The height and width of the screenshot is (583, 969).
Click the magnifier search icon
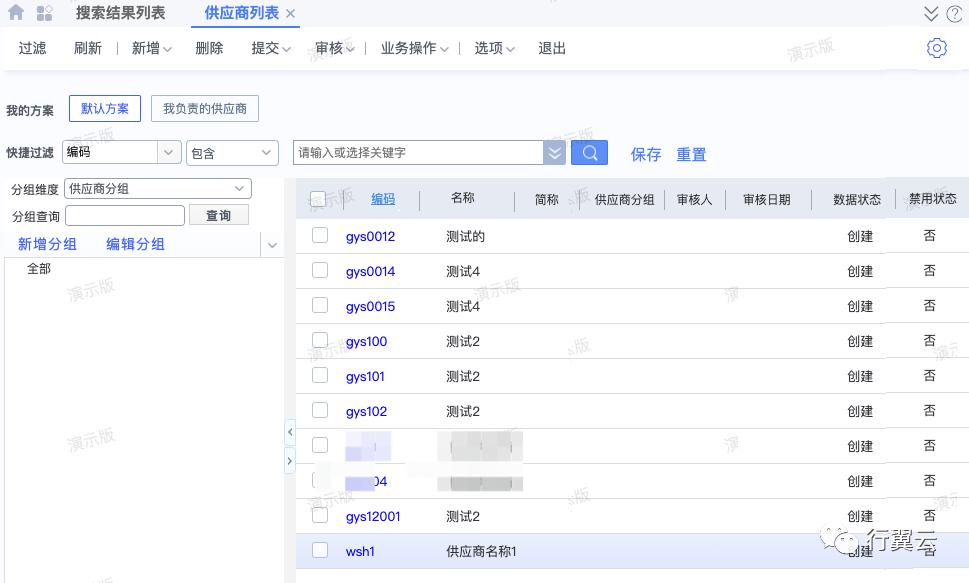coord(588,152)
